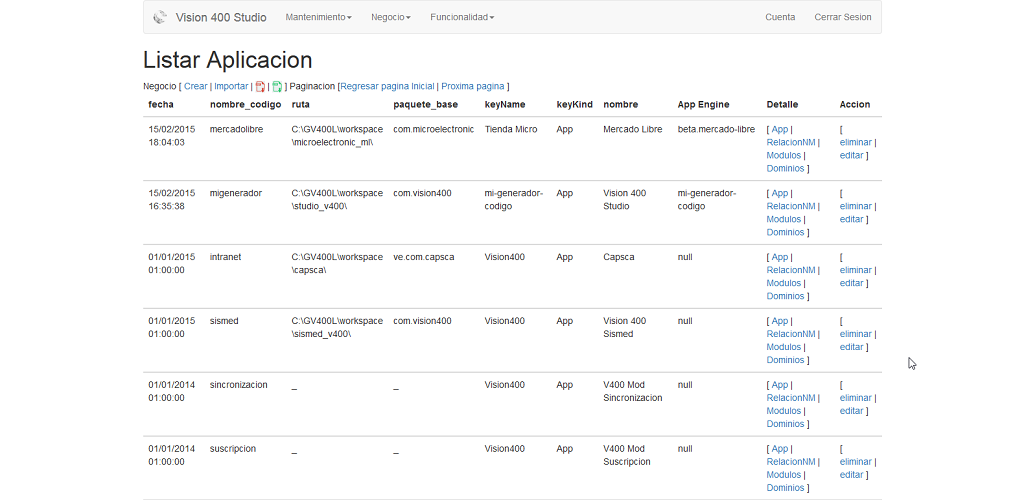This screenshot has height=500, width=1024.
Task: Click the Crear link
Action: coord(196,87)
